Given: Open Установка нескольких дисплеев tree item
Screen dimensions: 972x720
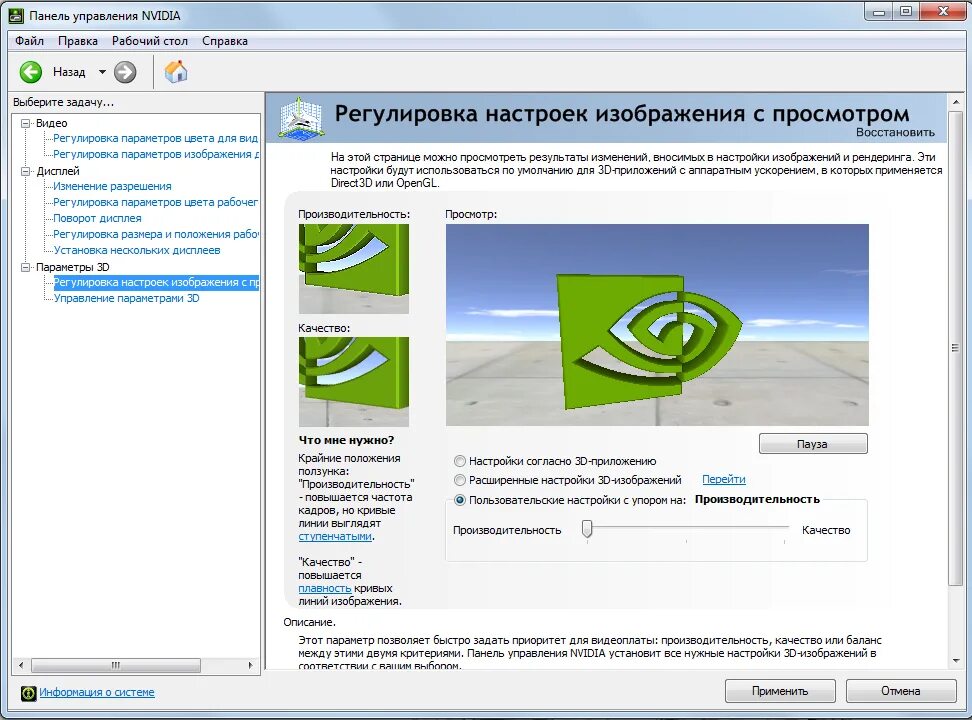Looking at the screenshot, I should 136,251.
